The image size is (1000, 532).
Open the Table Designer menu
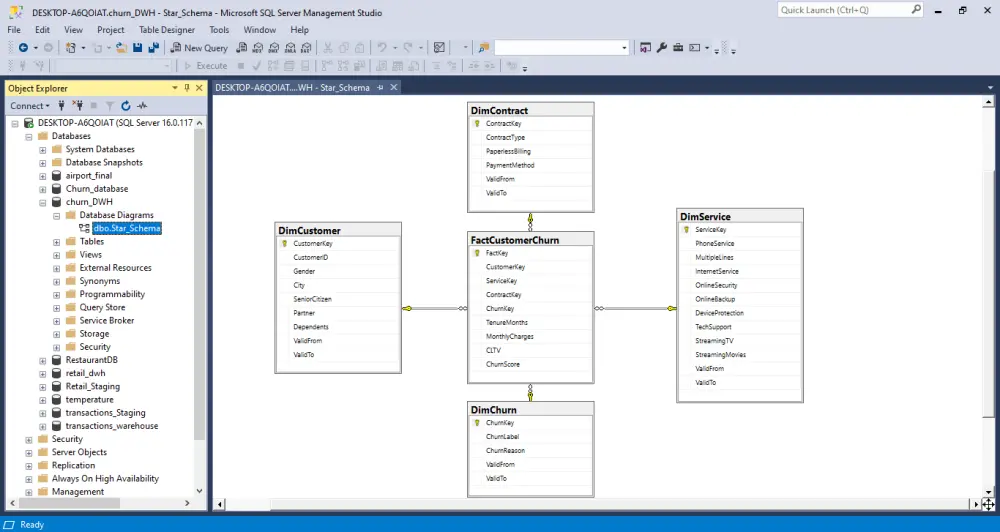167,29
